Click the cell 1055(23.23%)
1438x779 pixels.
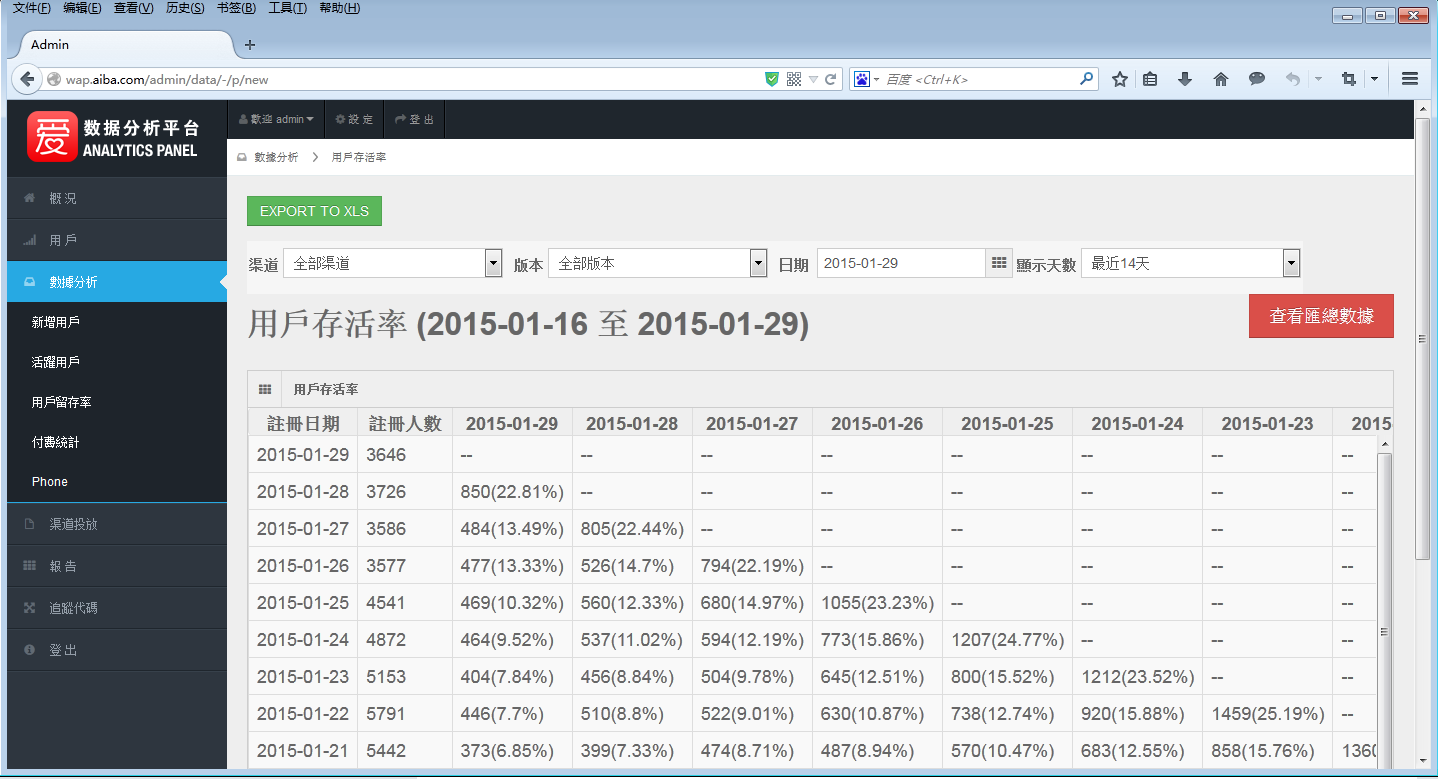[877, 603]
